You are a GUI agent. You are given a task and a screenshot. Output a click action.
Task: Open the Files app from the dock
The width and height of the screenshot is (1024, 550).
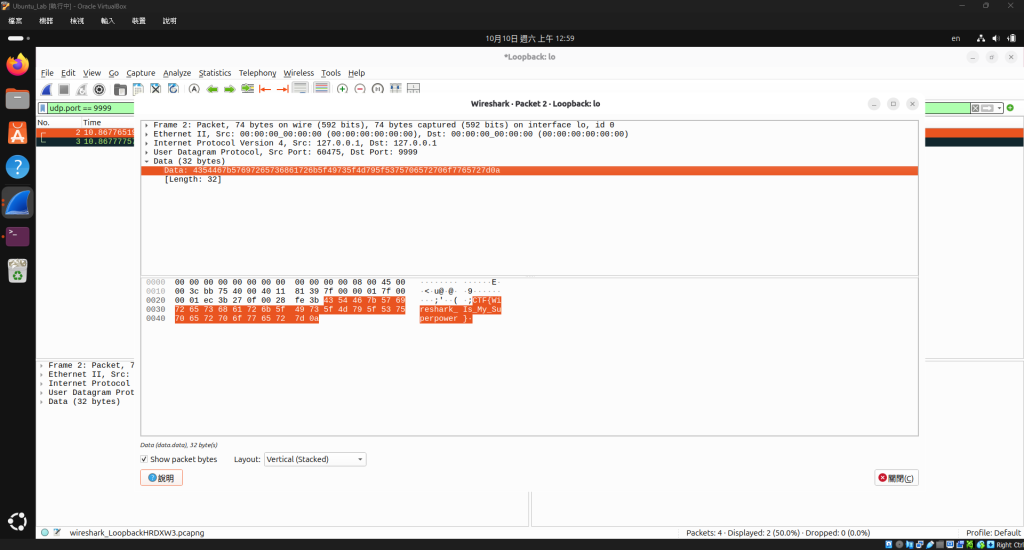click(18, 99)
